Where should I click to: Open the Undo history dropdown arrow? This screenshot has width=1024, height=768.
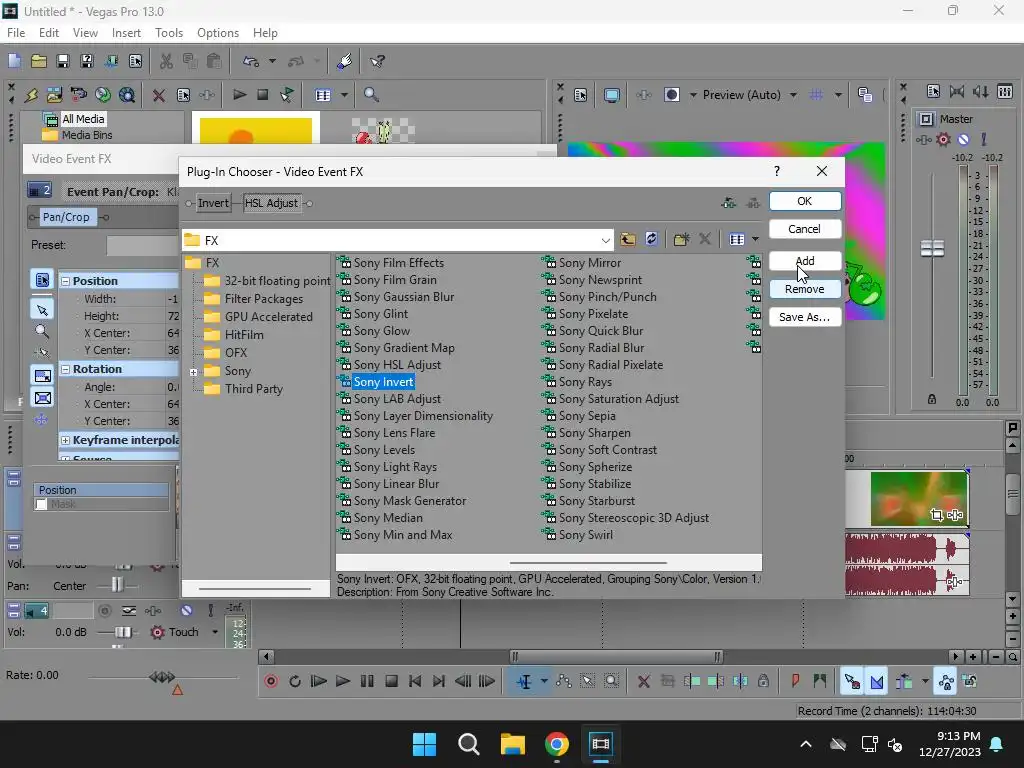tap(272, 61)
